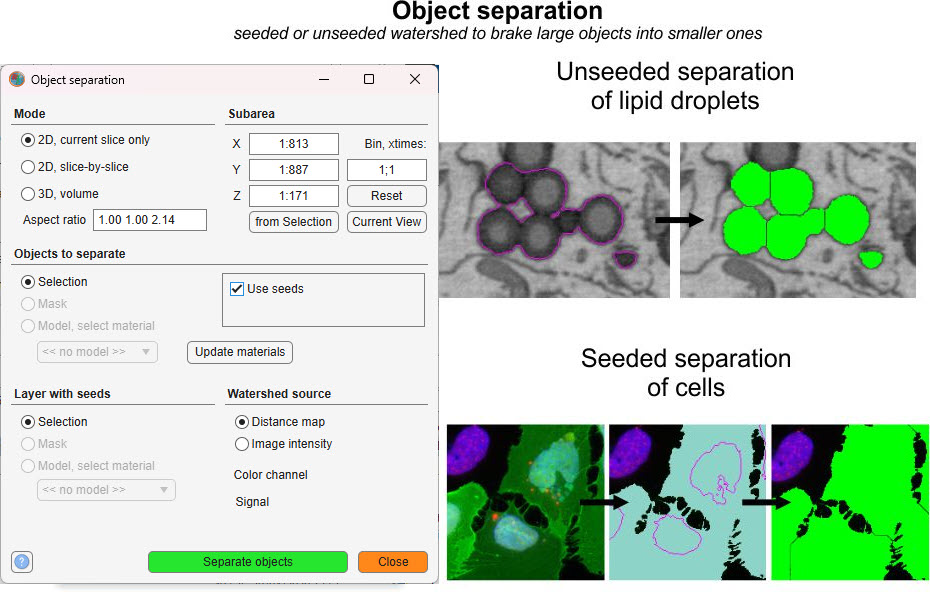Edit the Bin, xtimes value field

pyautogui.click(x=387, y=170)
